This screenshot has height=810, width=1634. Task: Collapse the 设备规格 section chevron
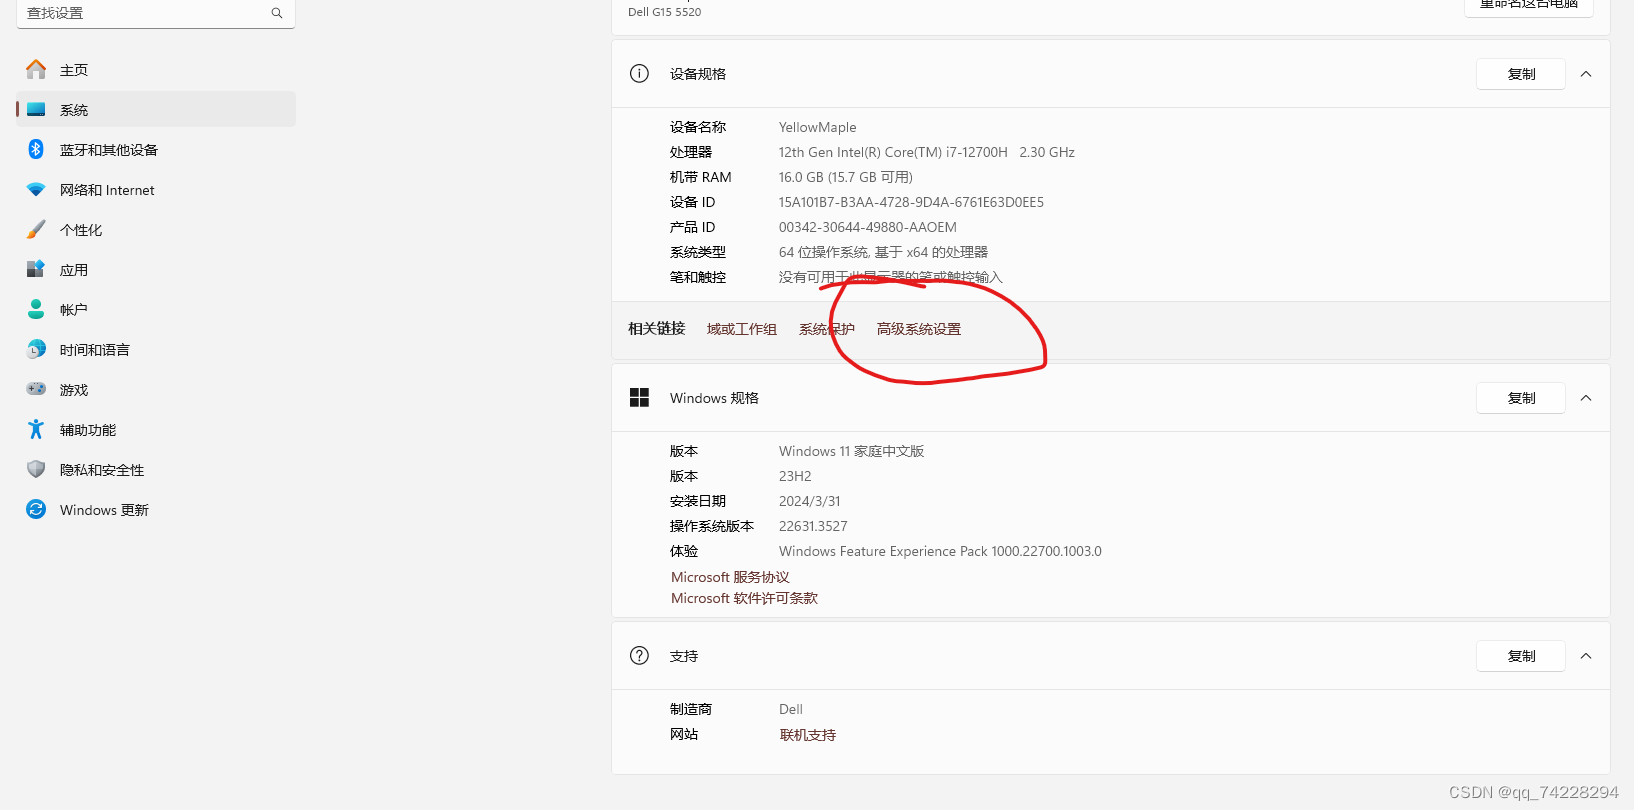(x=1586, y=74)
